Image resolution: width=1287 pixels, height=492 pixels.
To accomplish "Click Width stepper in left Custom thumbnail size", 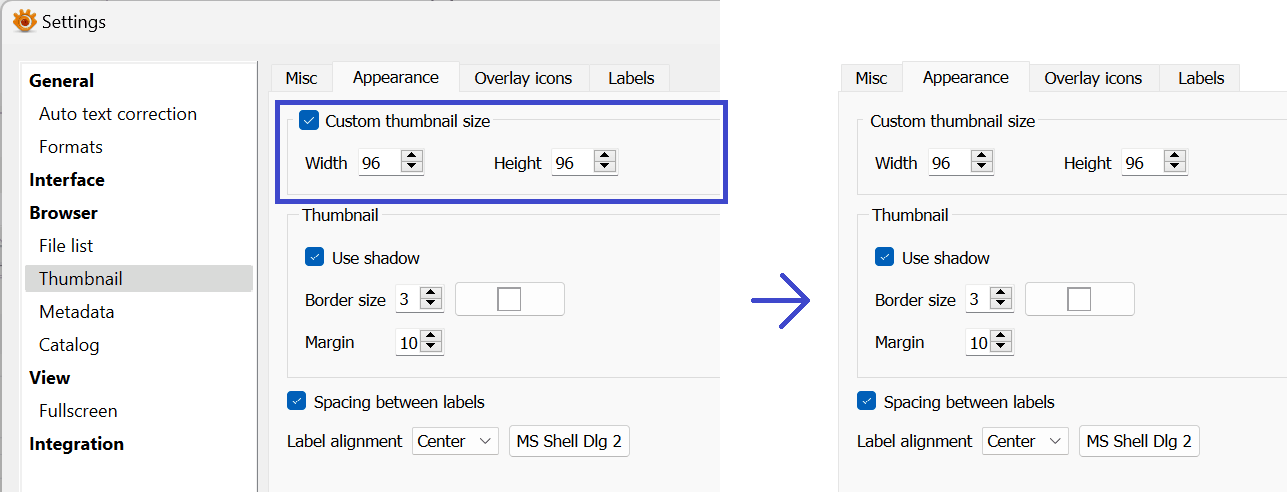I will pyautogui.click(x=412, y=162).
